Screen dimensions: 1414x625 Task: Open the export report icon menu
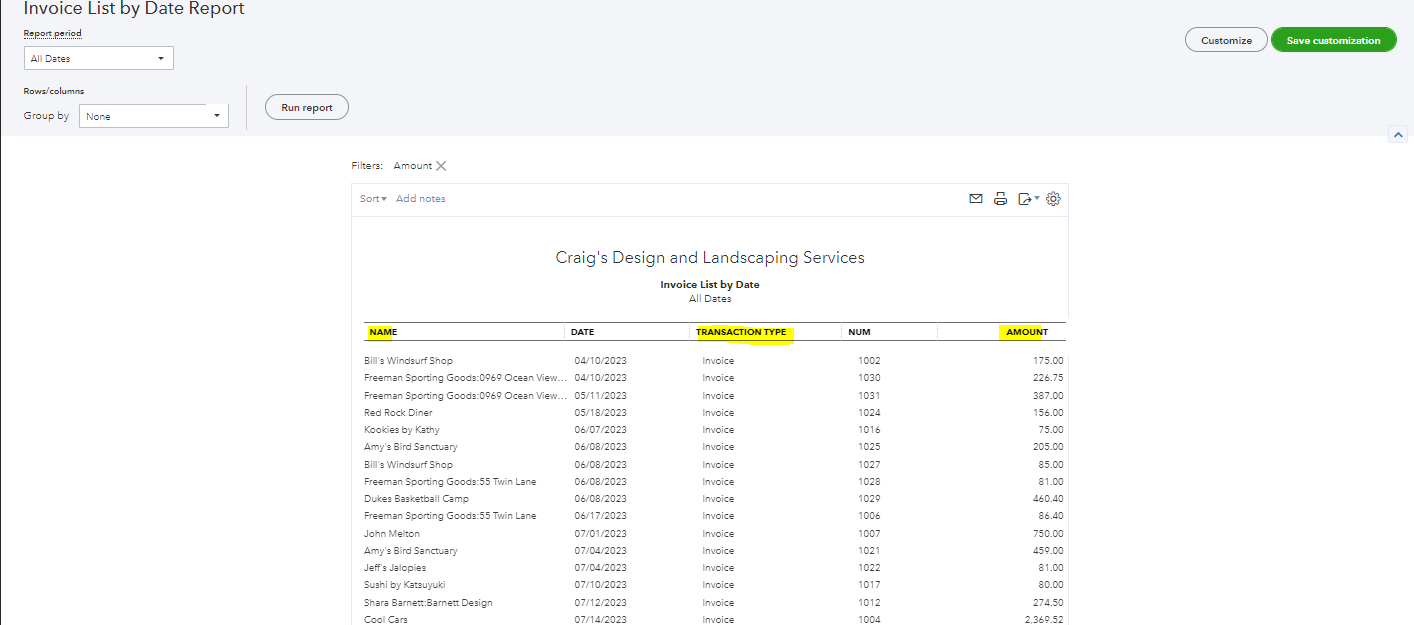point(1028,199)
